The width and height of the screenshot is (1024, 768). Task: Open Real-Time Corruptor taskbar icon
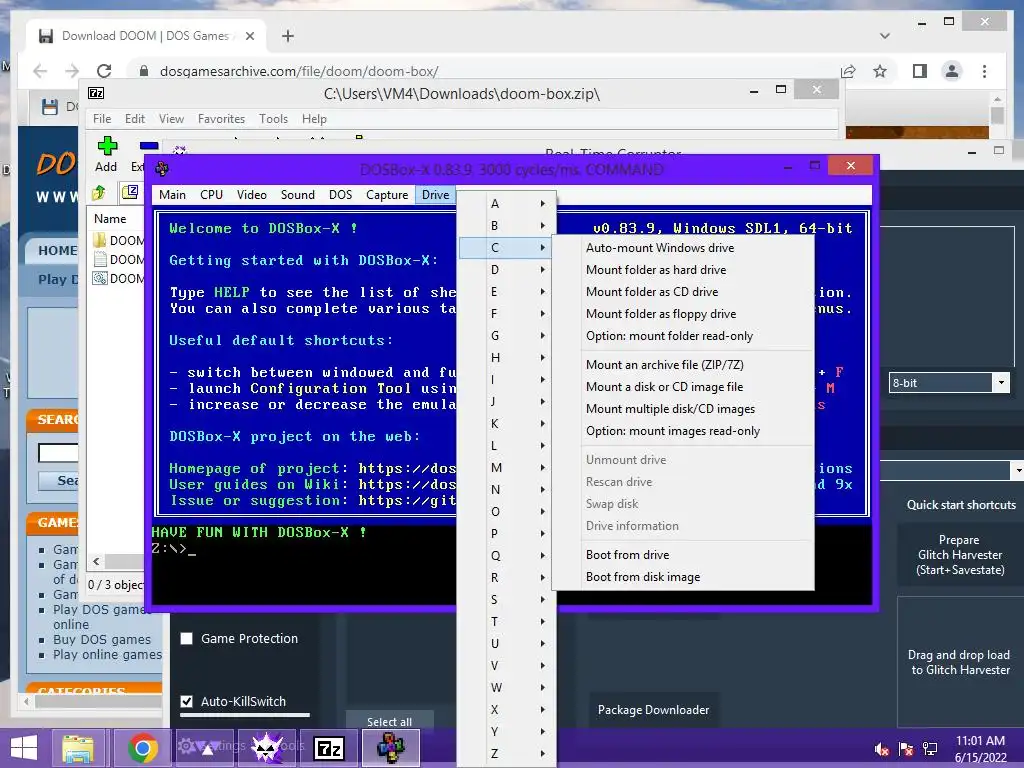point(267,748)
